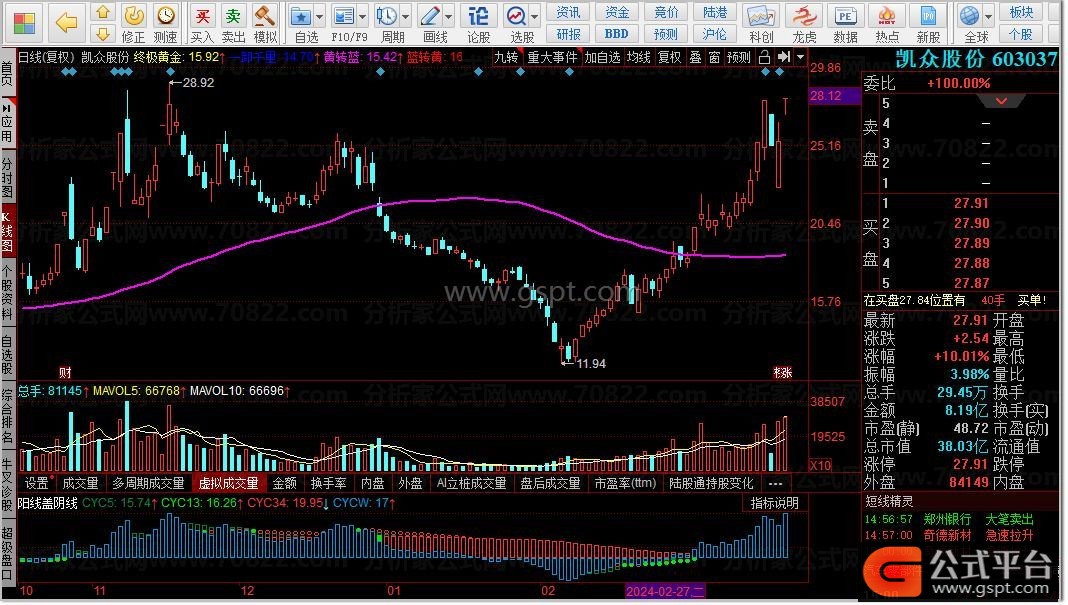Expand the 自选 dropdown arrow
1068x605 pixels.
coord(319,16)
